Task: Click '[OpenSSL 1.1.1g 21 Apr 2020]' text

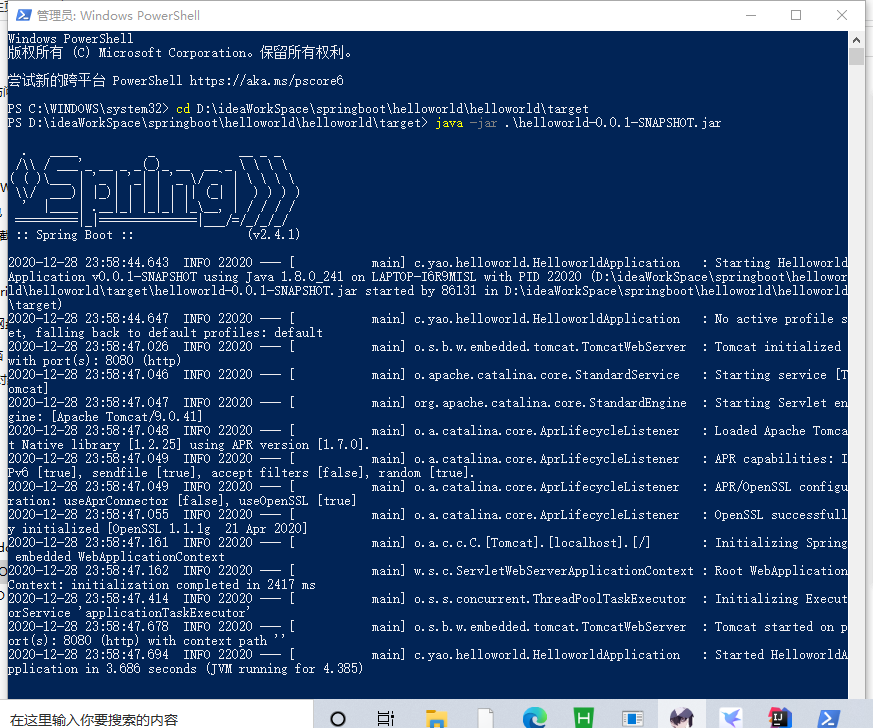Action: tap(207, 528)
